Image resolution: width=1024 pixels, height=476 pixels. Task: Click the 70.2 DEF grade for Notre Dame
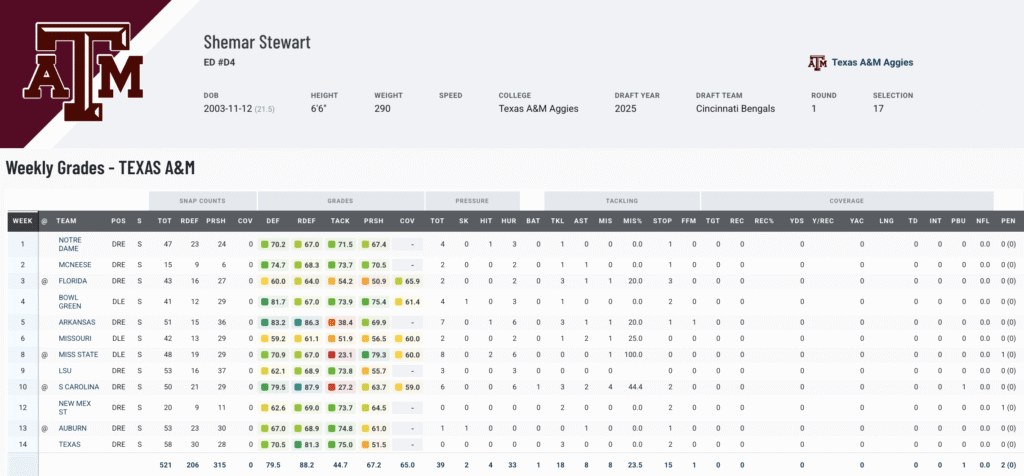coord(273,244)
